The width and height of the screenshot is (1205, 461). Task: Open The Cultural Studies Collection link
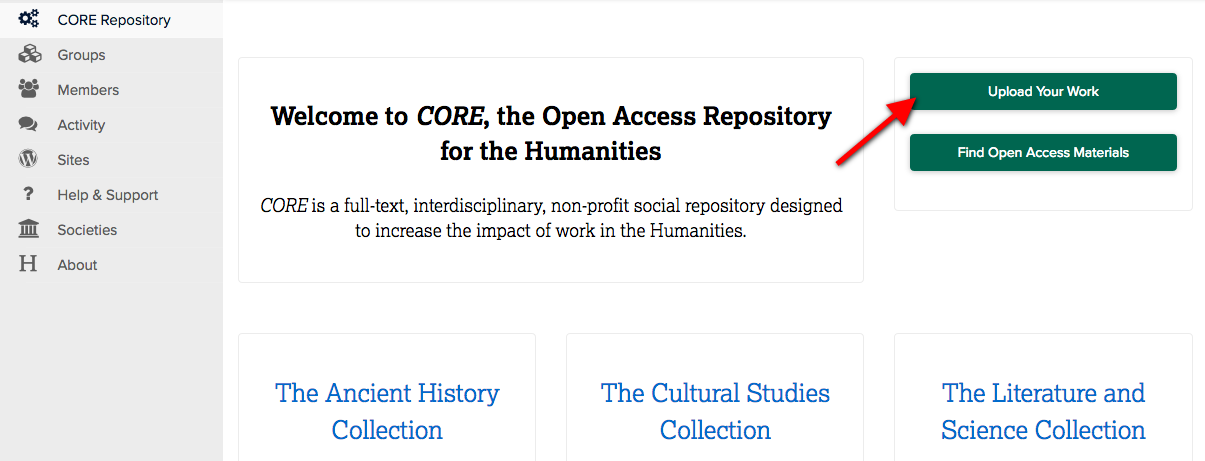coord(715,411)
